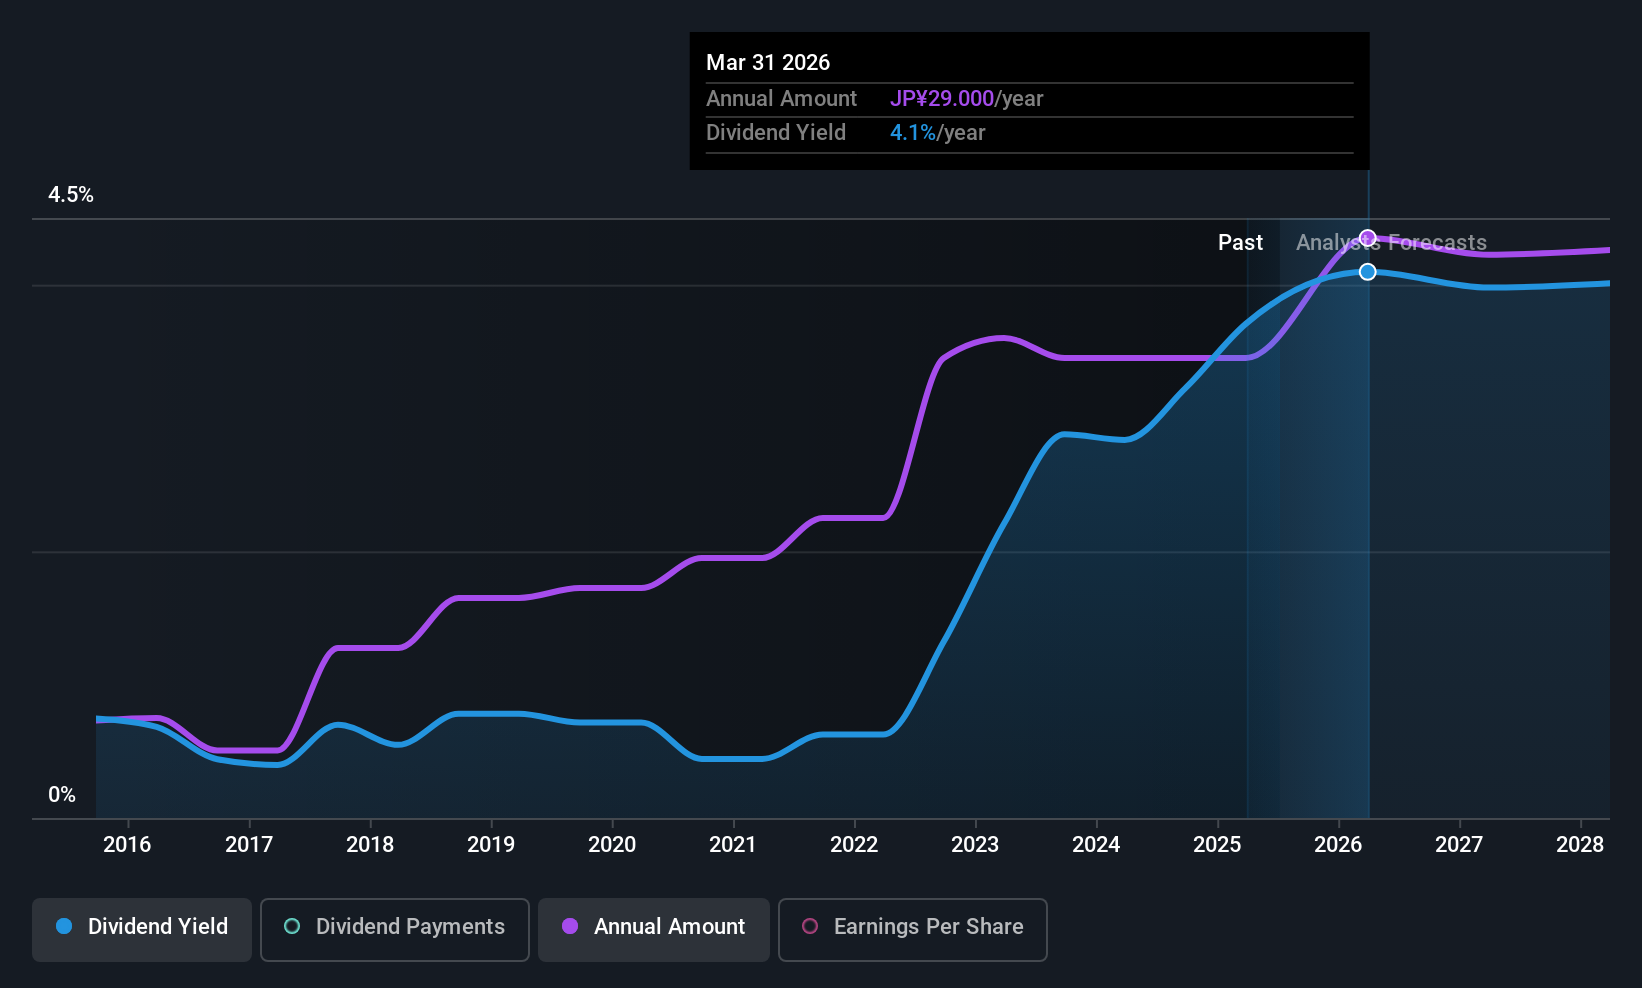Click the JP¥29.000/year tooltip value
Screen dimensions: 1642x988
(966, 99)
